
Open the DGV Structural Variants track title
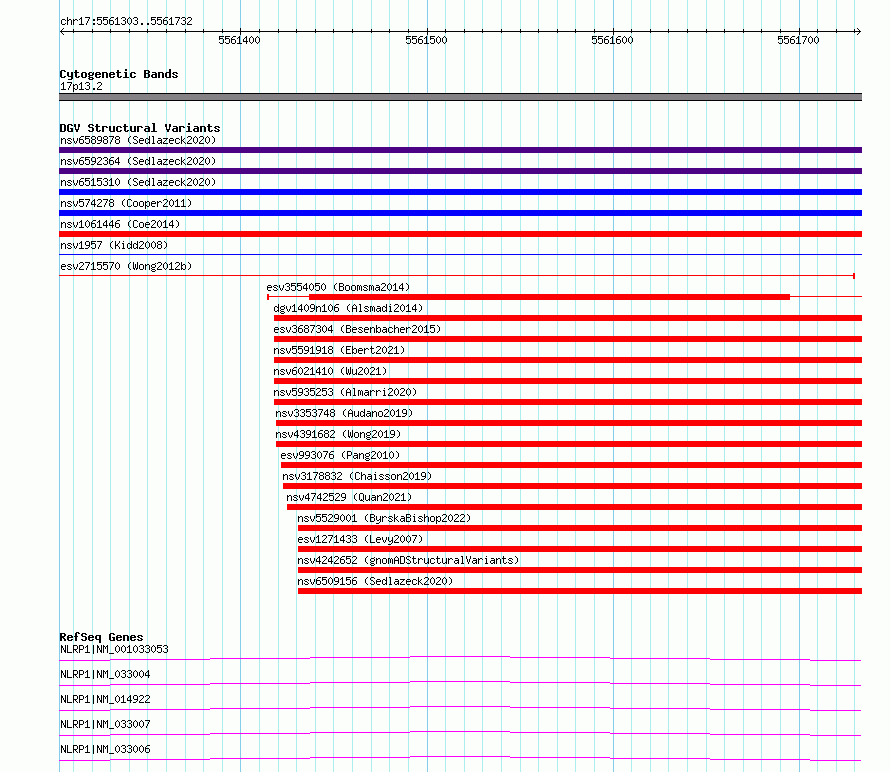tap(140, 128)
